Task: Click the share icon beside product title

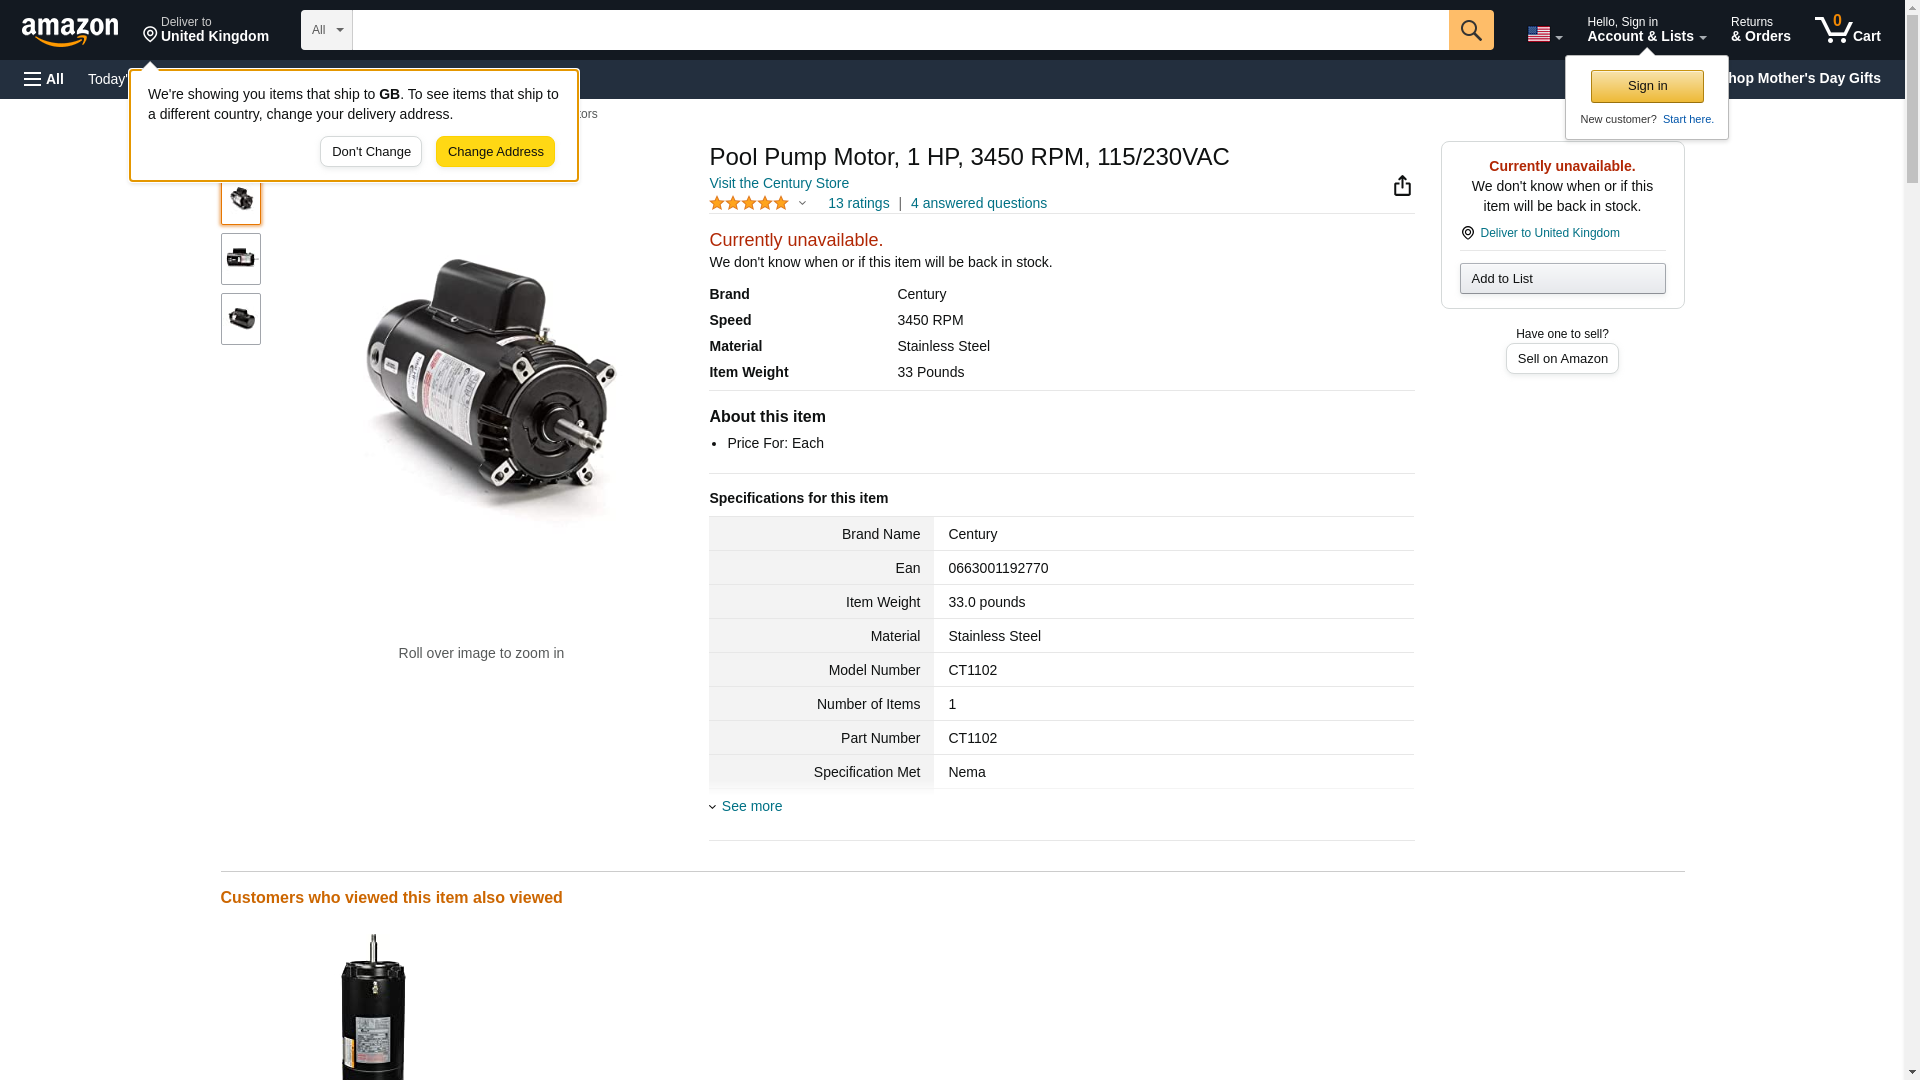Action: coord(1402,186)
